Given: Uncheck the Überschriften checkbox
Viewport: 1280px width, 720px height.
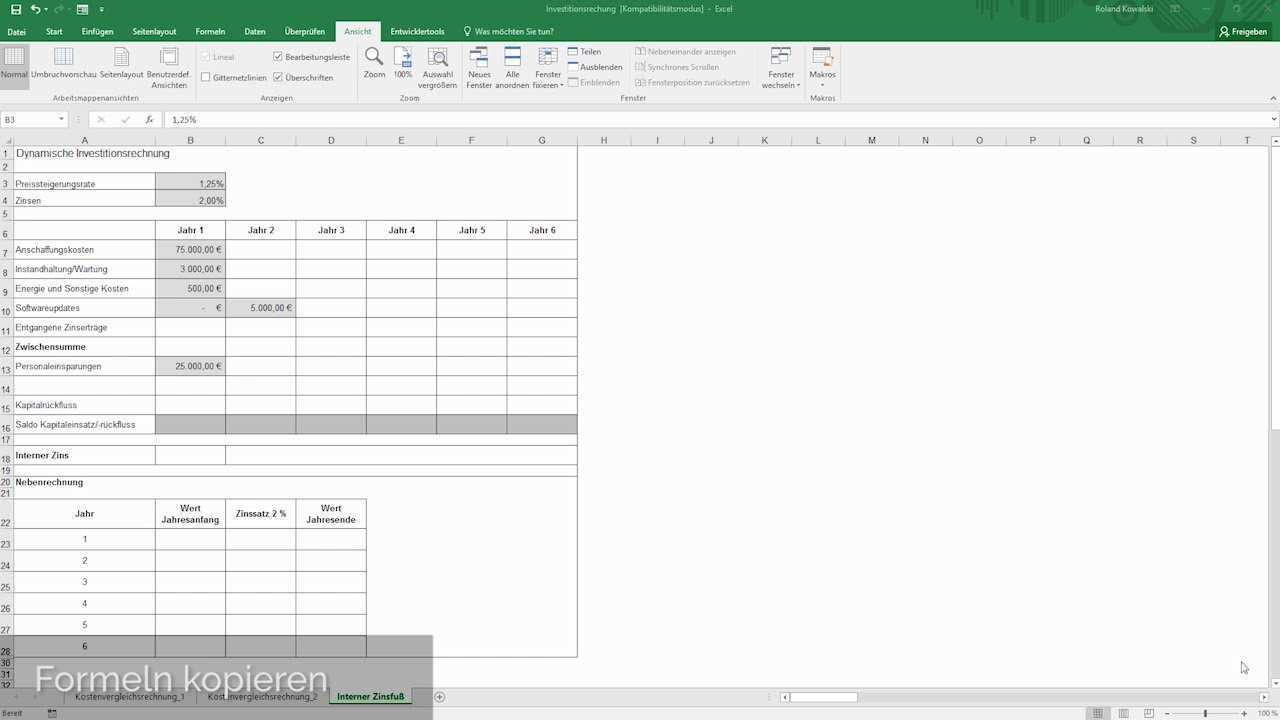Looking at the screenshot, I should (x=278, y=77).
